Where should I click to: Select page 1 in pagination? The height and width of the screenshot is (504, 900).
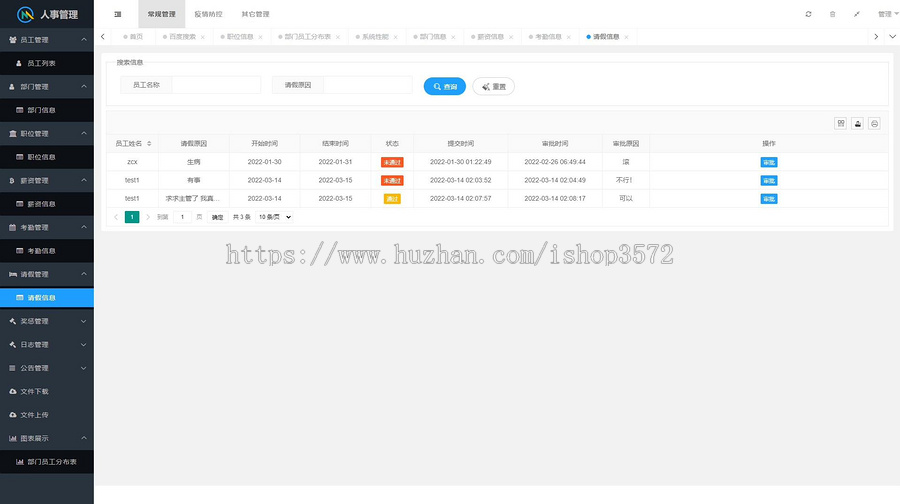132,217
